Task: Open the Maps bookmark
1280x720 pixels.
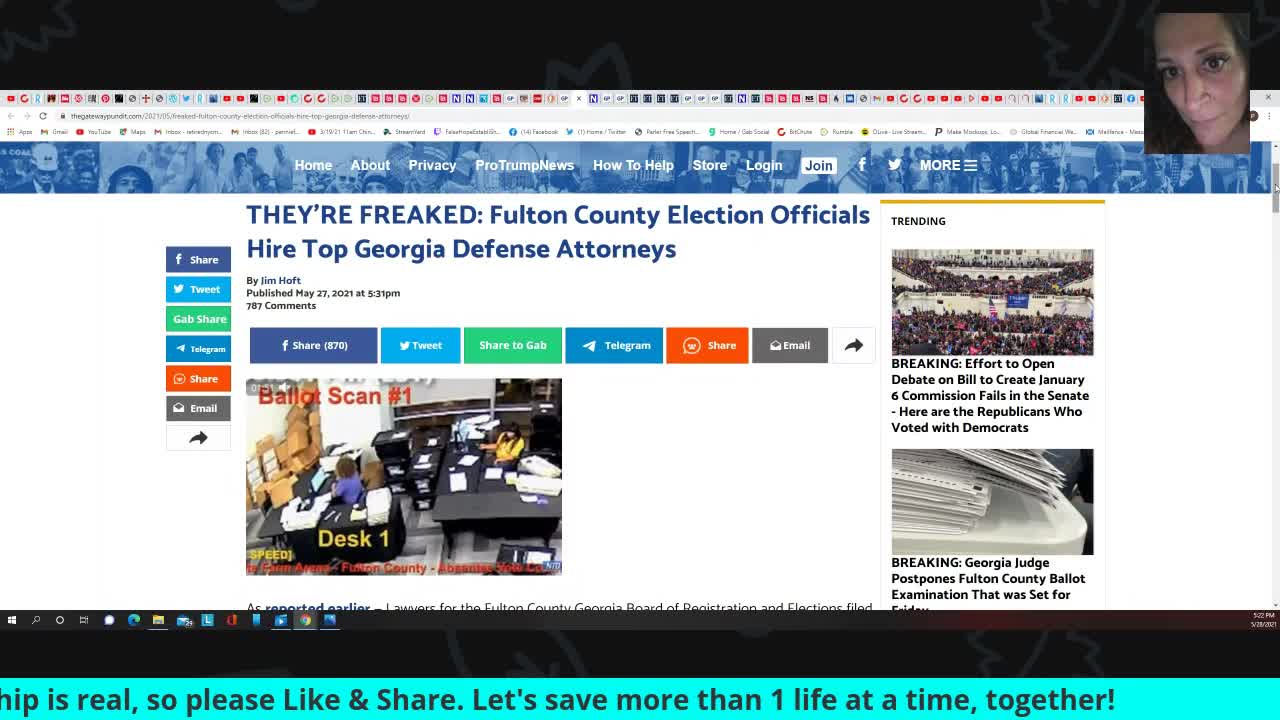Action: click(x=132, y=132)
